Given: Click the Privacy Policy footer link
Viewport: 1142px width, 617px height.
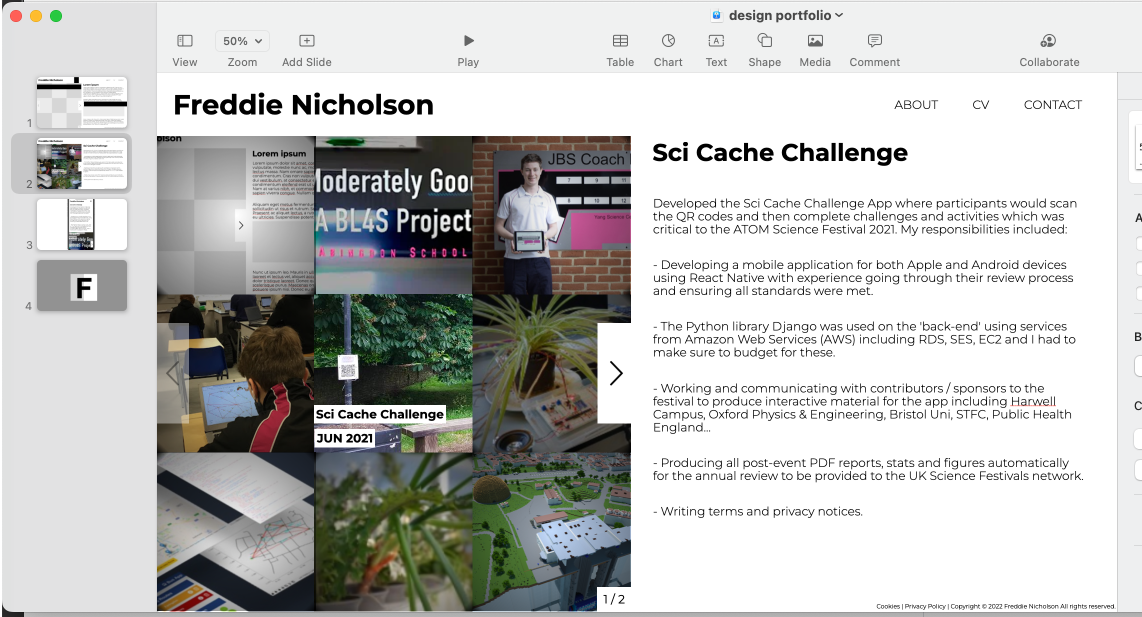Looking at the screenshot, I should click(x=924, y=606).
